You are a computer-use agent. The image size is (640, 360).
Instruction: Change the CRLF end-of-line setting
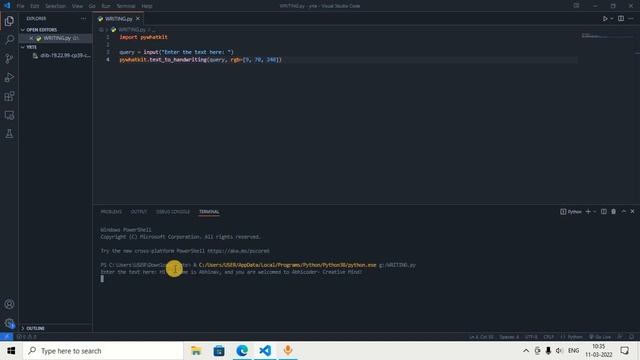549,337
